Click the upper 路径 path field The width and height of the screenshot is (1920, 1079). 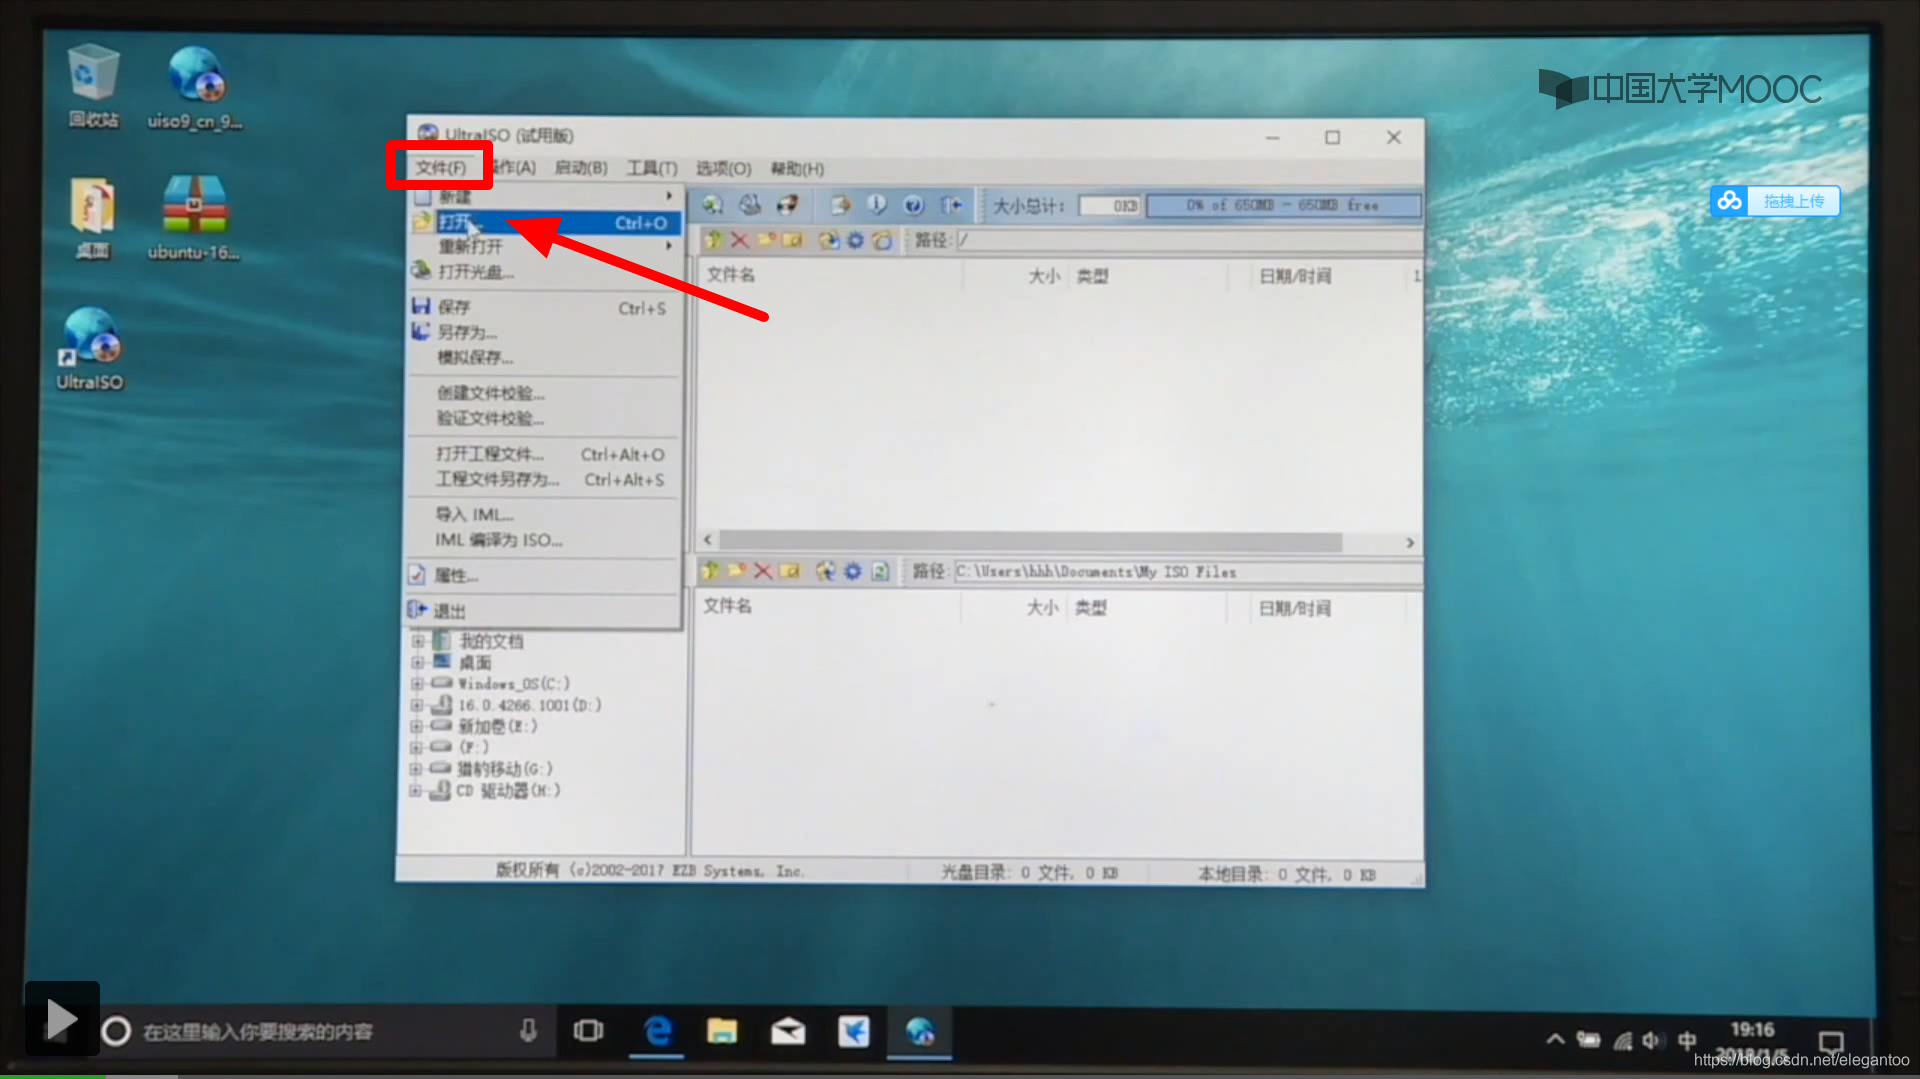[x=1188, y=240]
